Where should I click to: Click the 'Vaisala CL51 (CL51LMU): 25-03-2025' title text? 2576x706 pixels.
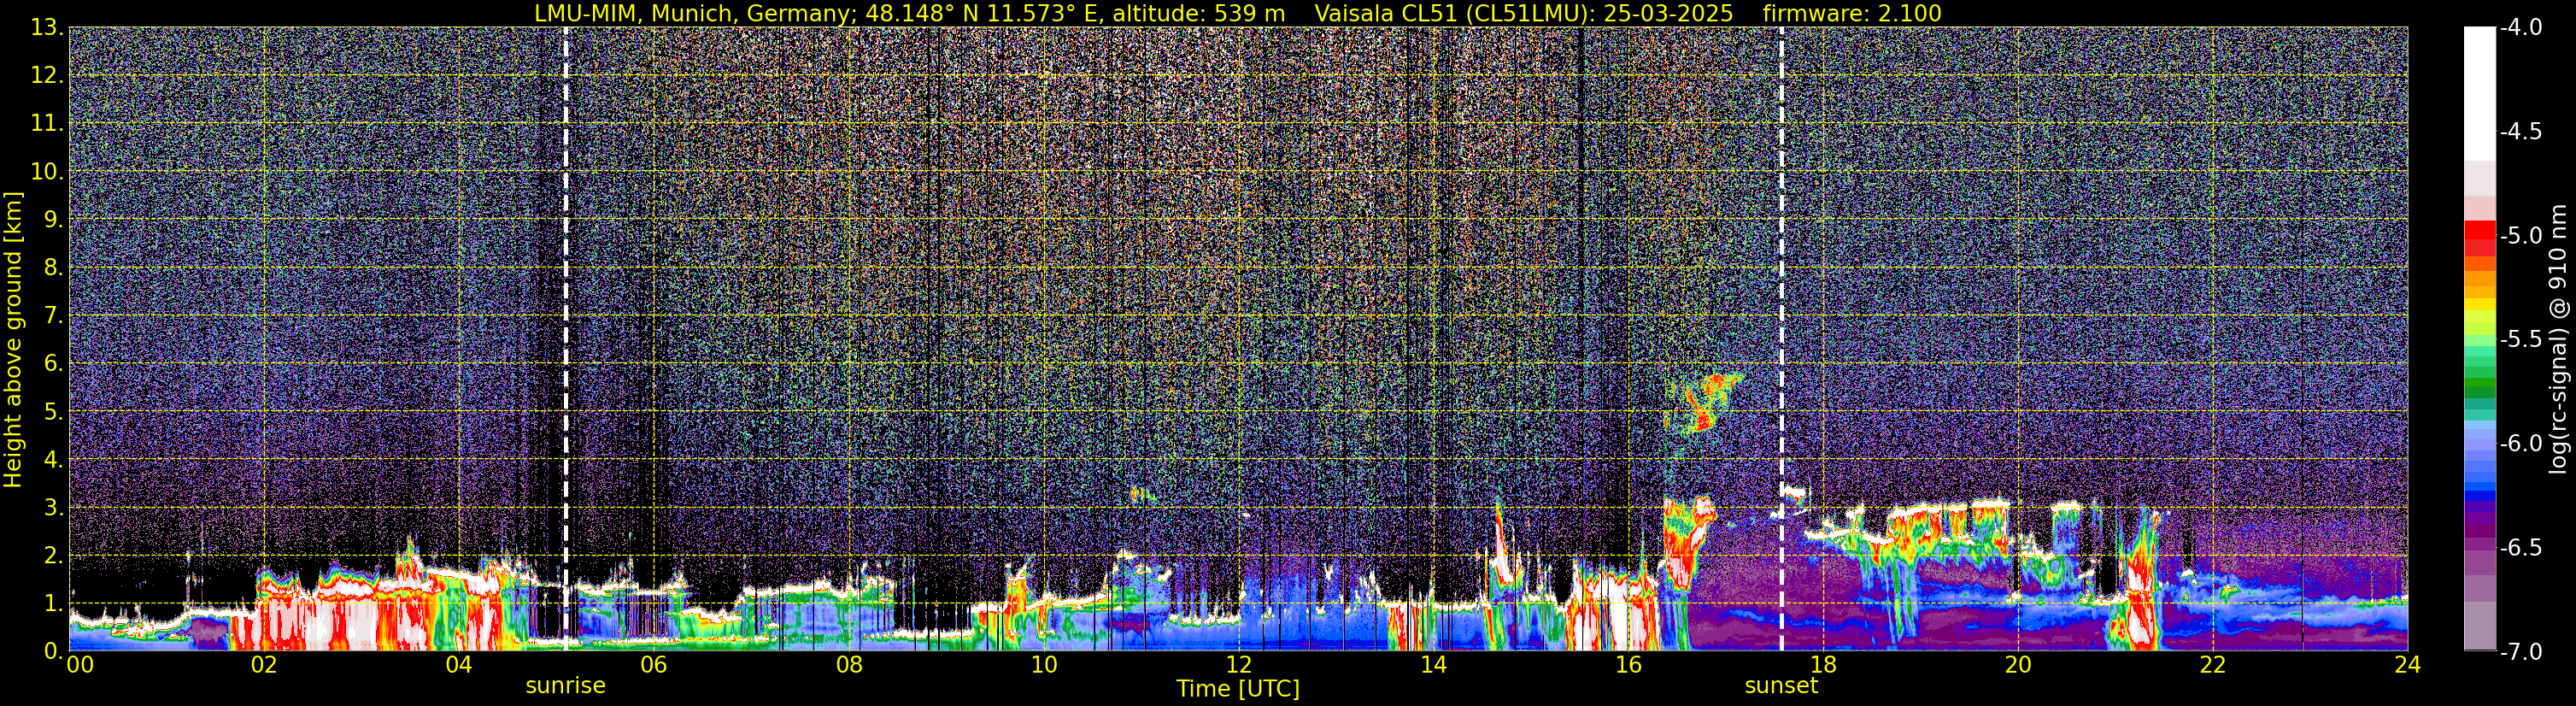1523,13
